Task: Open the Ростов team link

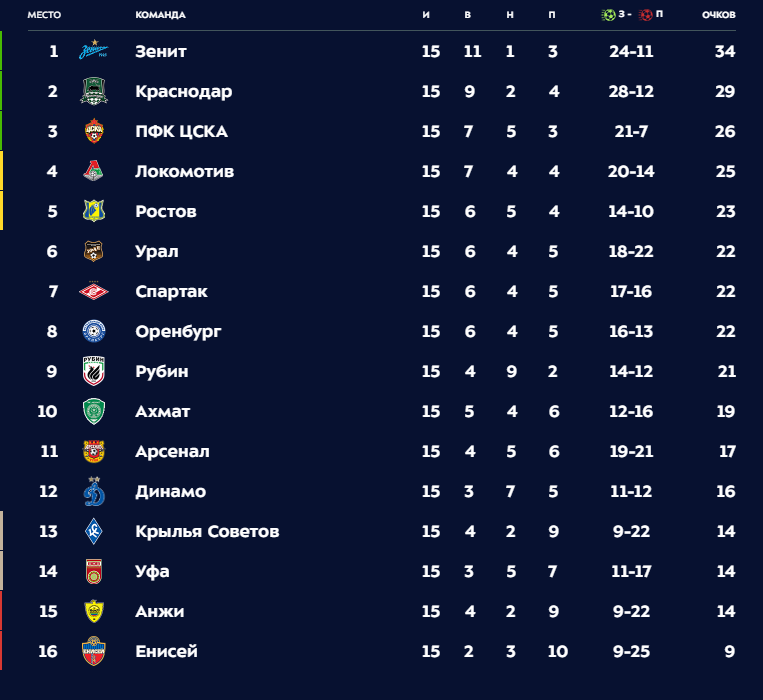Action: (166, 211)
